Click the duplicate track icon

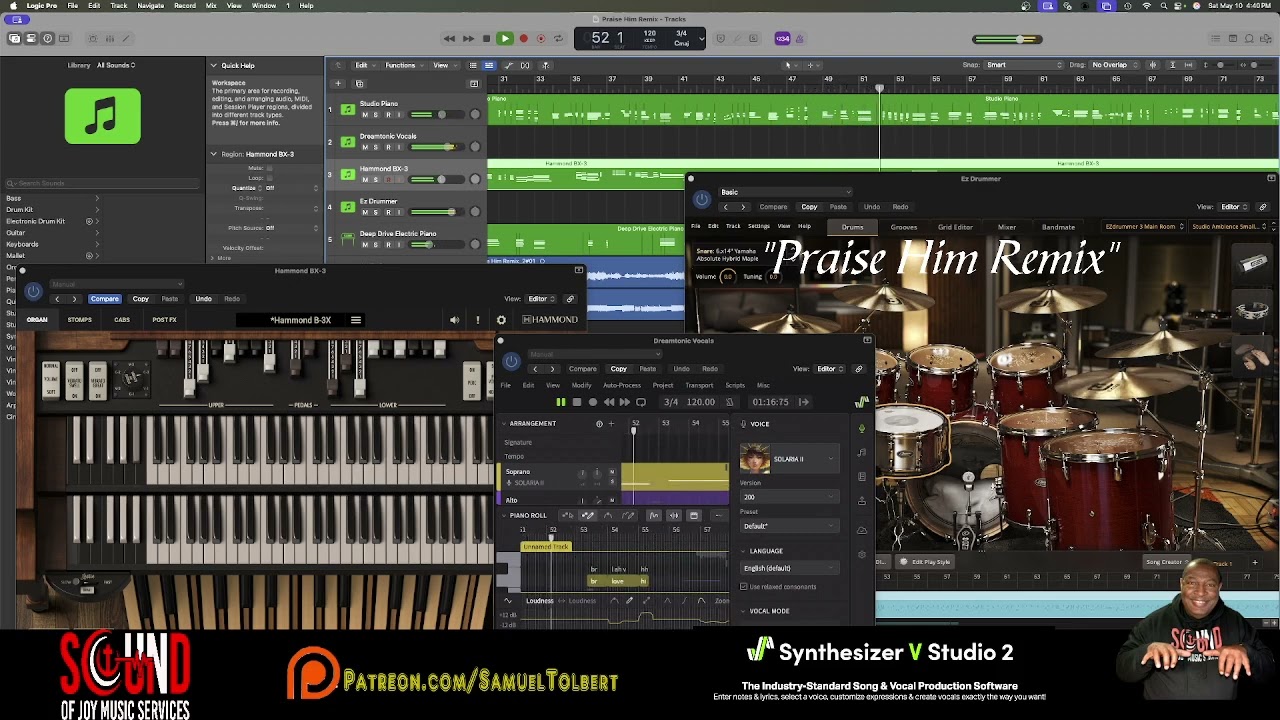pyautogui.click(x=360, y=84)
